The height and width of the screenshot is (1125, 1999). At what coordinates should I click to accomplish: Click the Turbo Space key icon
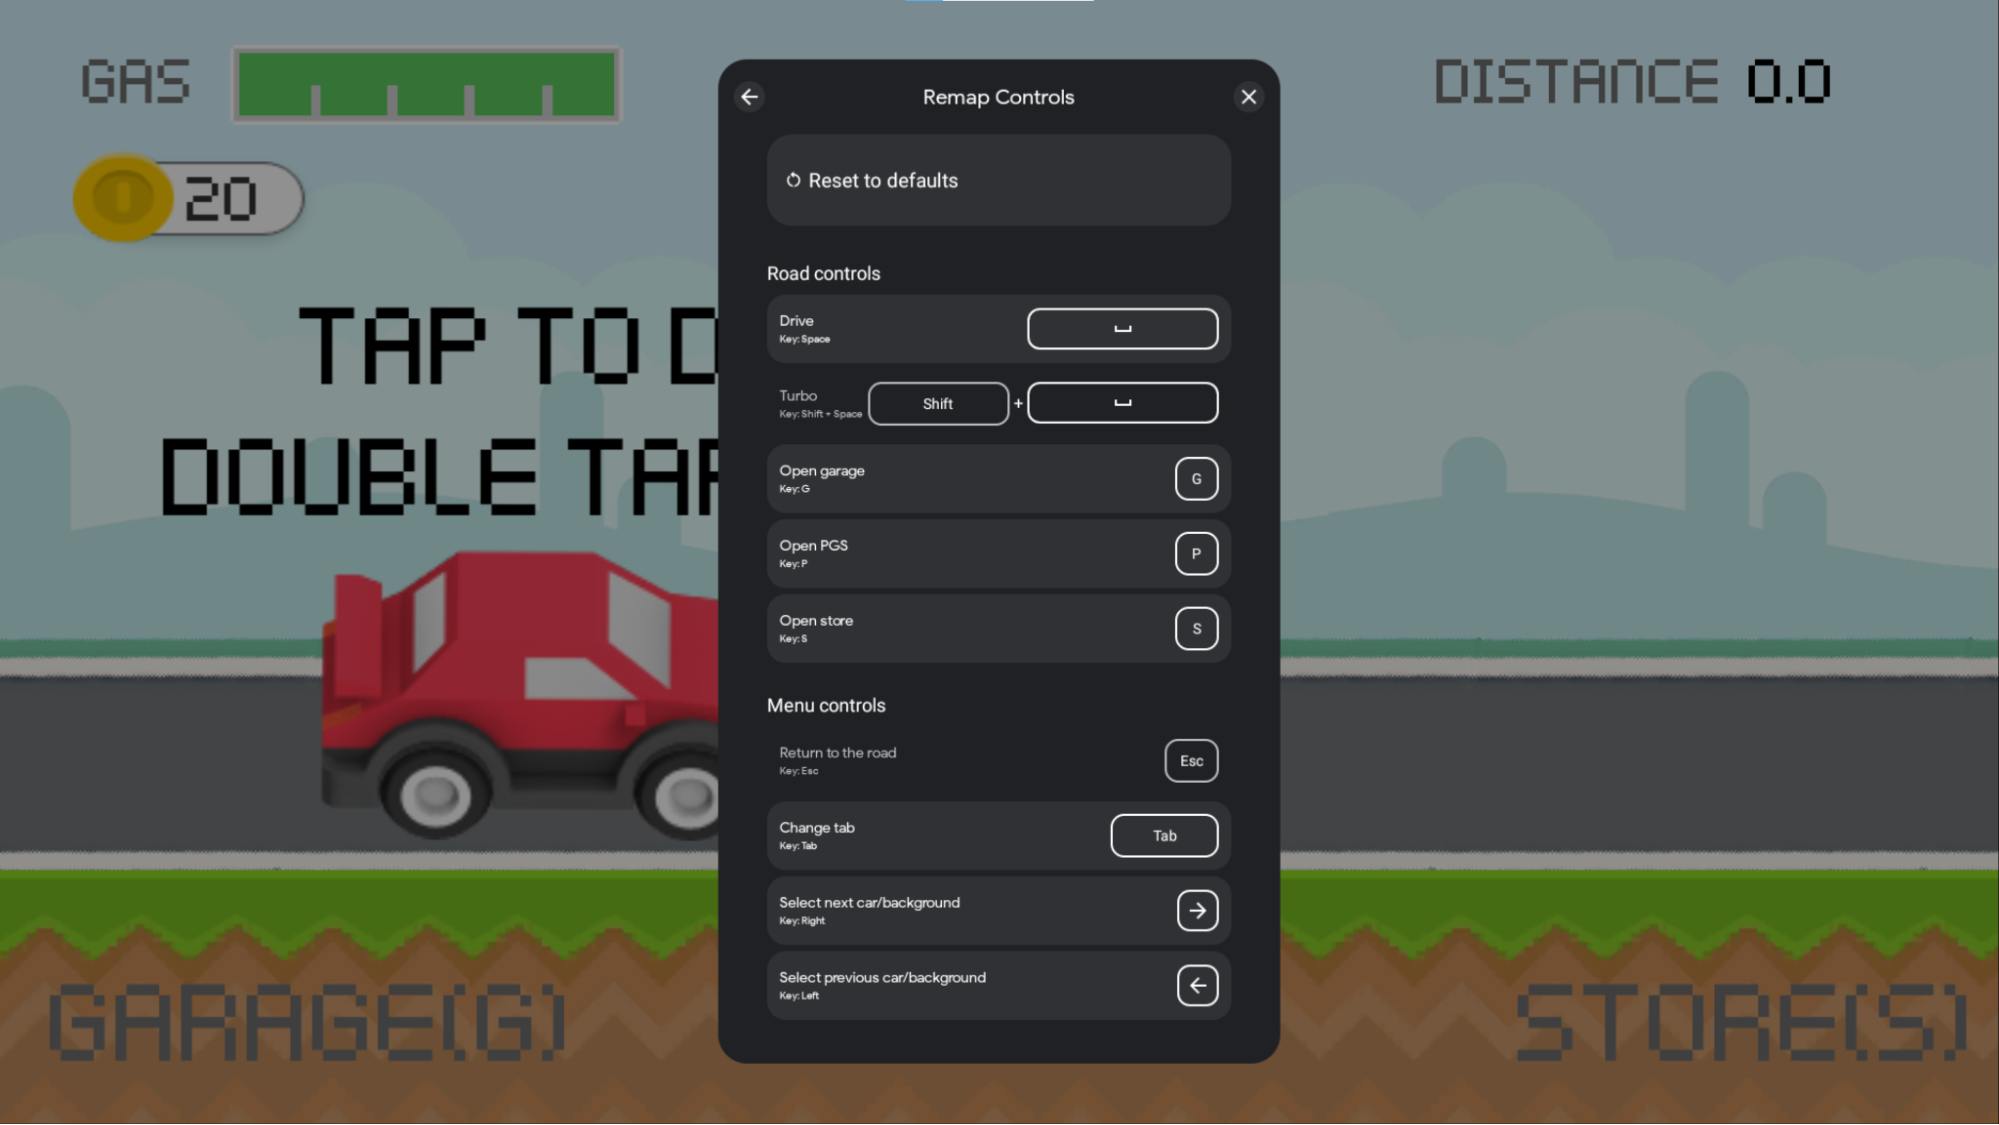1123,402
